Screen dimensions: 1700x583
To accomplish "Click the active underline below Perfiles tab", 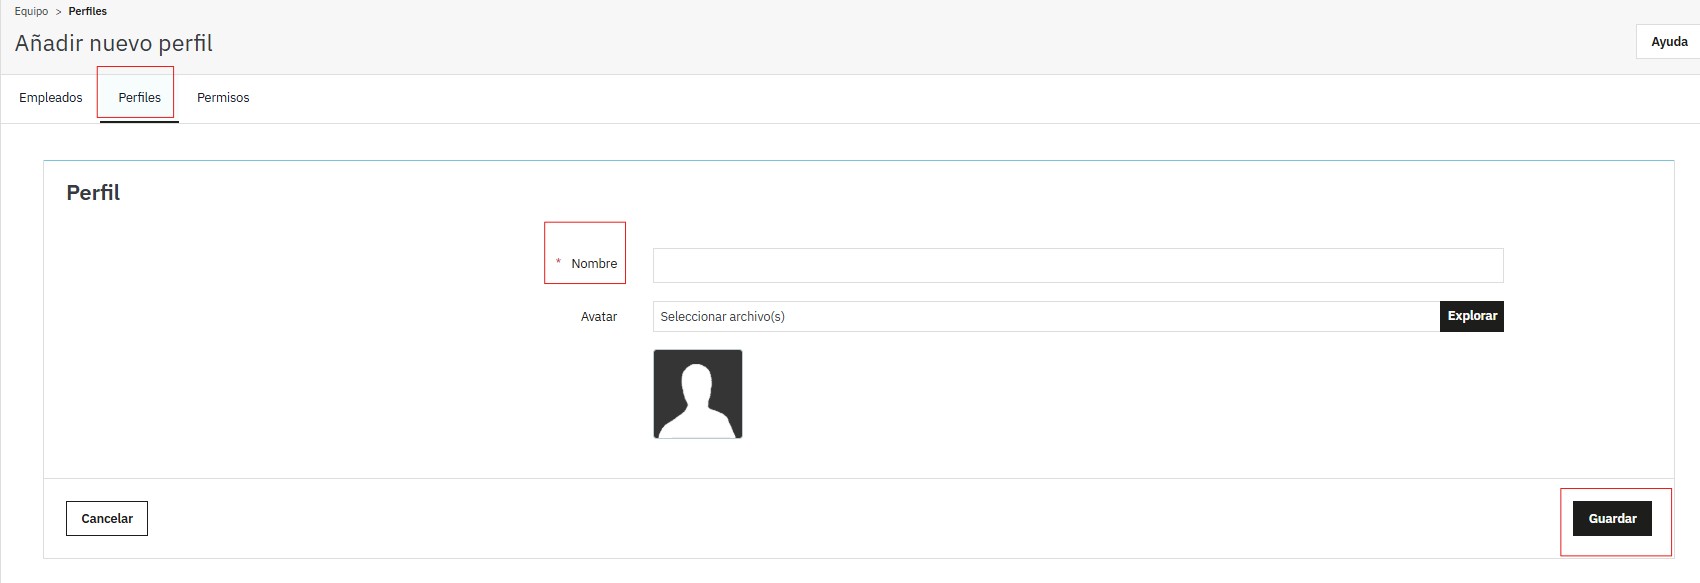I will 139,121.
